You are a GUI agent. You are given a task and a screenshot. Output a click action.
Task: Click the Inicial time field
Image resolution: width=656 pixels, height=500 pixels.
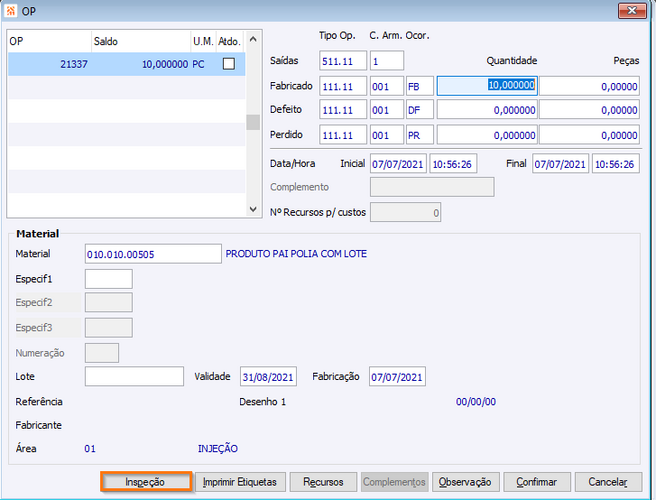click(x=453, y=164)
